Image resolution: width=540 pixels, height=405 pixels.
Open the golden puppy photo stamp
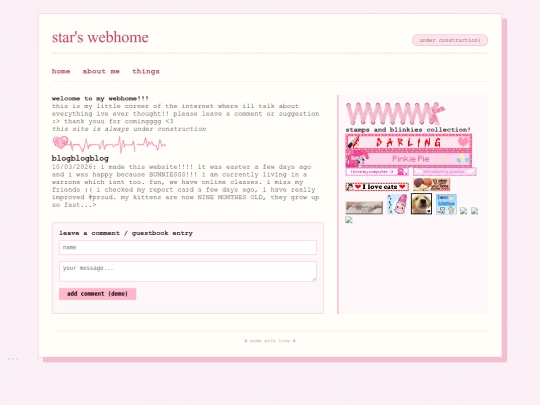421,204
